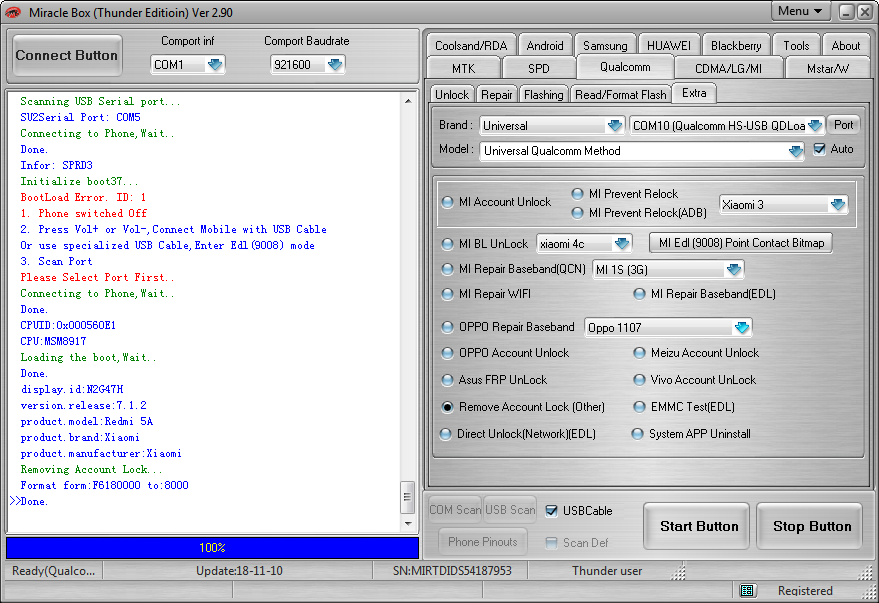Open the Brand Universal dropdown
The height and width of the screenshot is (603, 879).
(615, 126)
